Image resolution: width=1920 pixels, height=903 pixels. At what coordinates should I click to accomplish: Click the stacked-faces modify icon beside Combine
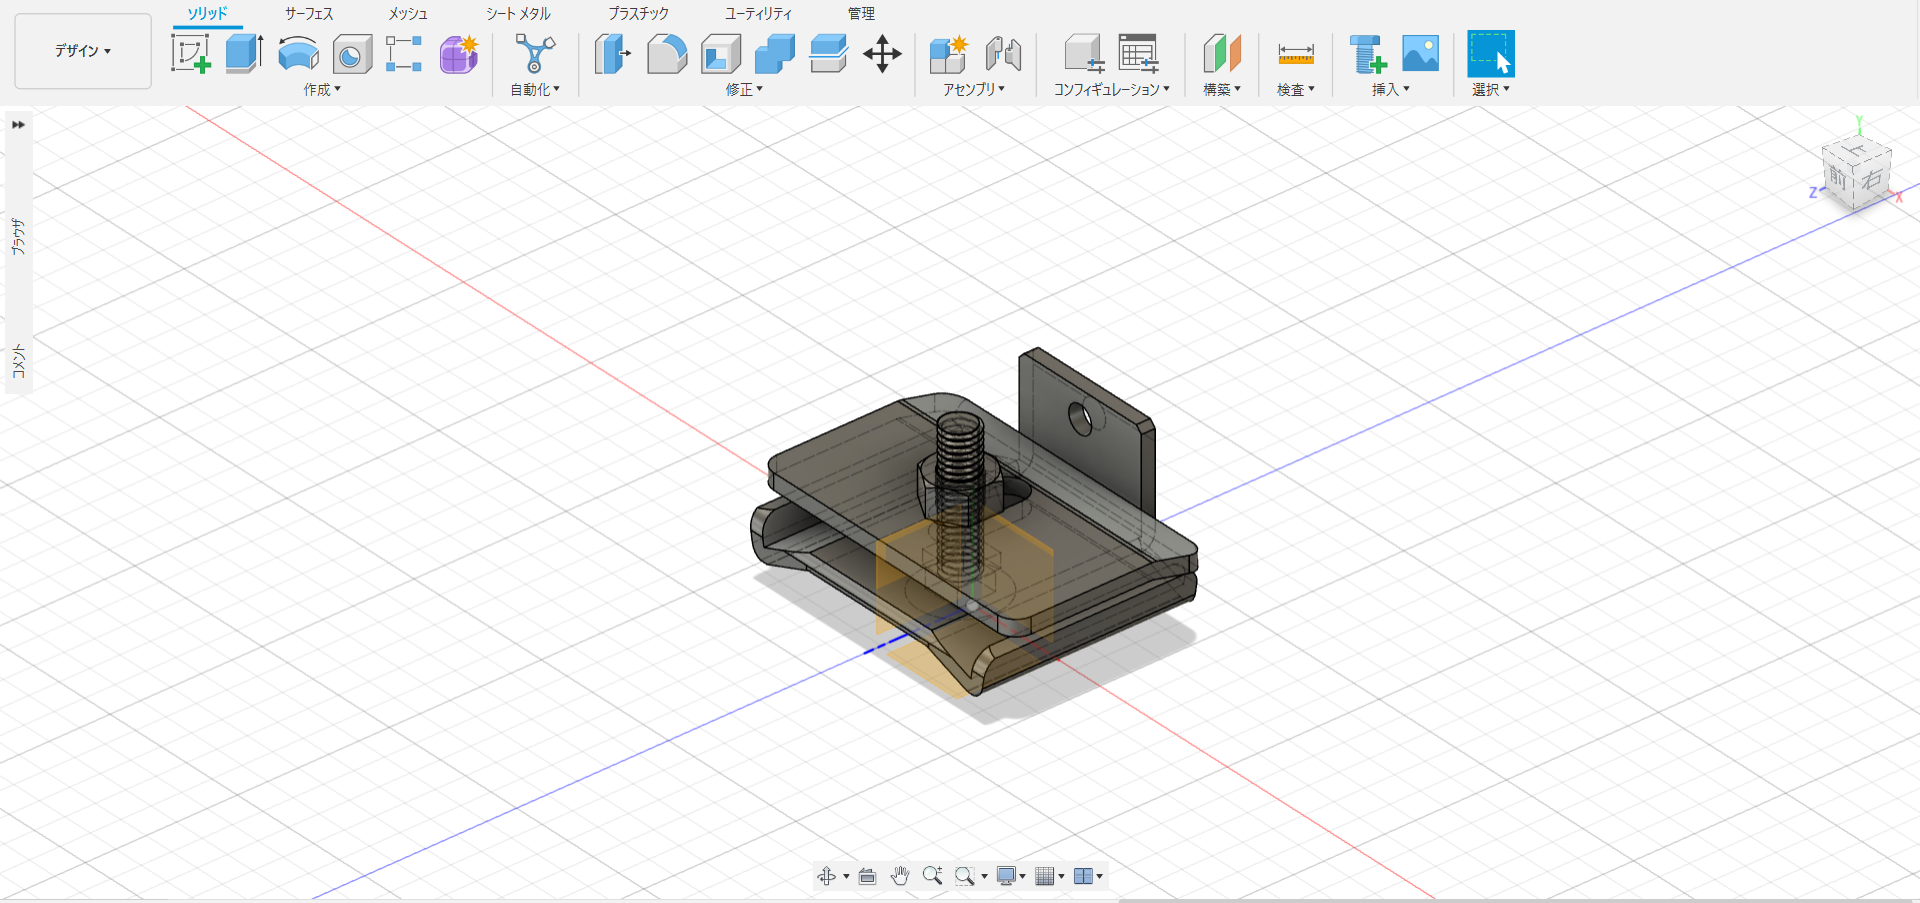click(828, 53)
